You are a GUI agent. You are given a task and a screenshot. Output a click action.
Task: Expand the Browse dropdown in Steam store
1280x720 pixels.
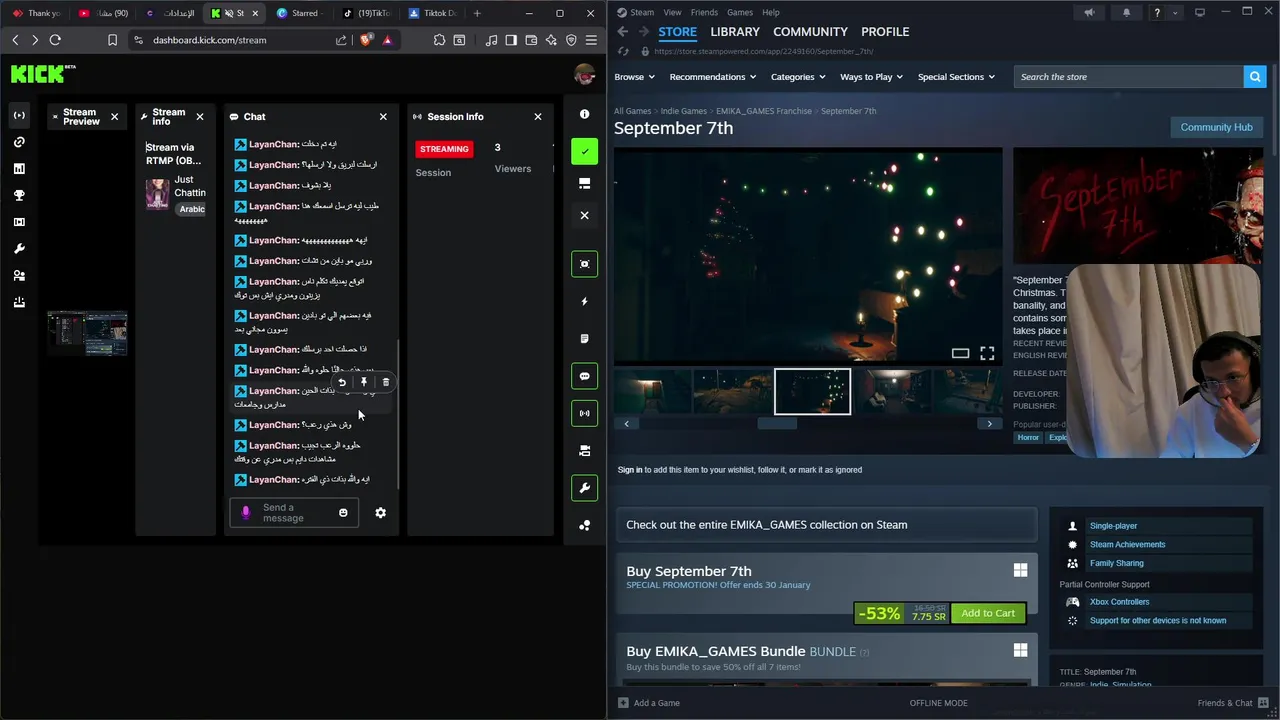tap(634, 77)
